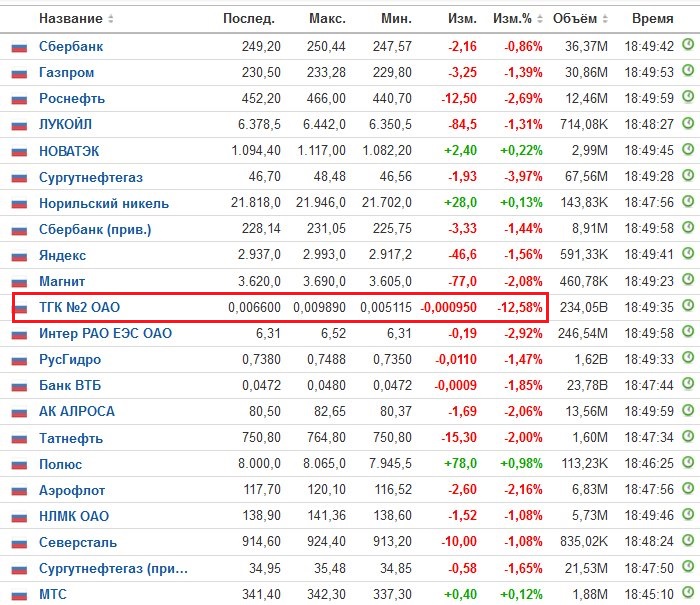The height and width of the screenshot is (605, 700).
Task: Click the clock icon in the Сбербанк row
Action: point(688,44)
